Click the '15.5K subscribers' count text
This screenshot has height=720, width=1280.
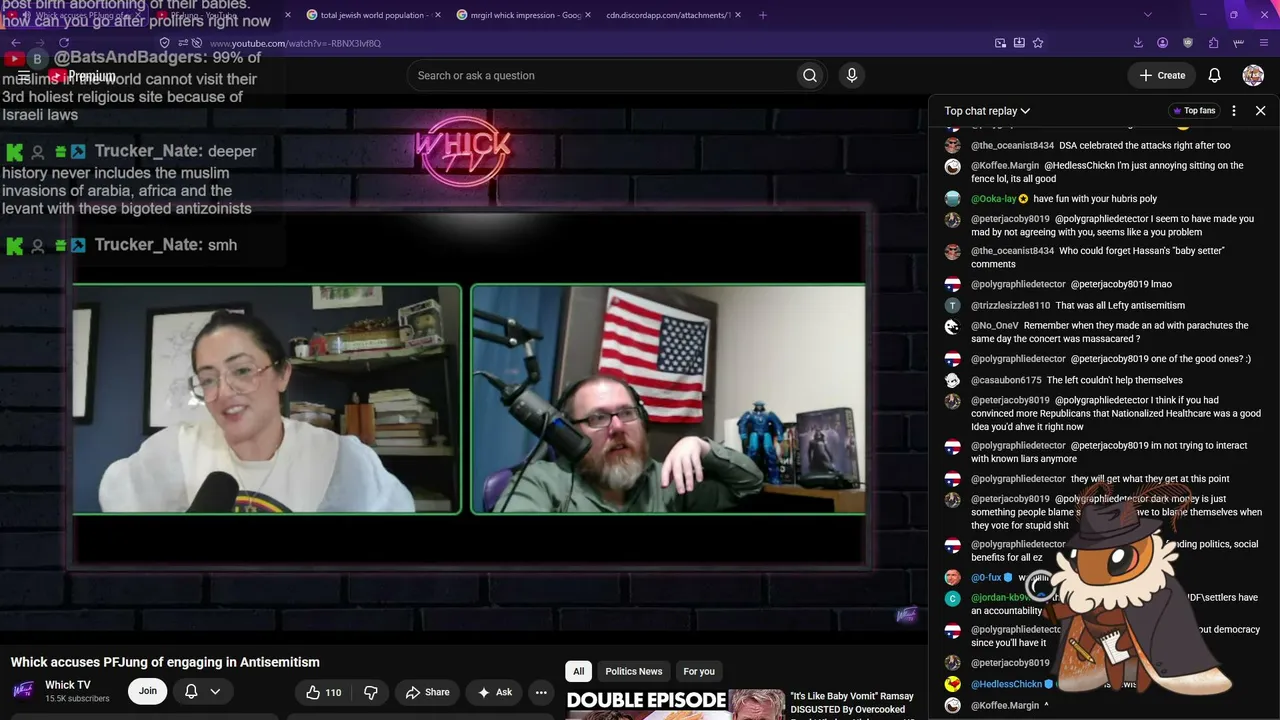click(x=77, y=699)
